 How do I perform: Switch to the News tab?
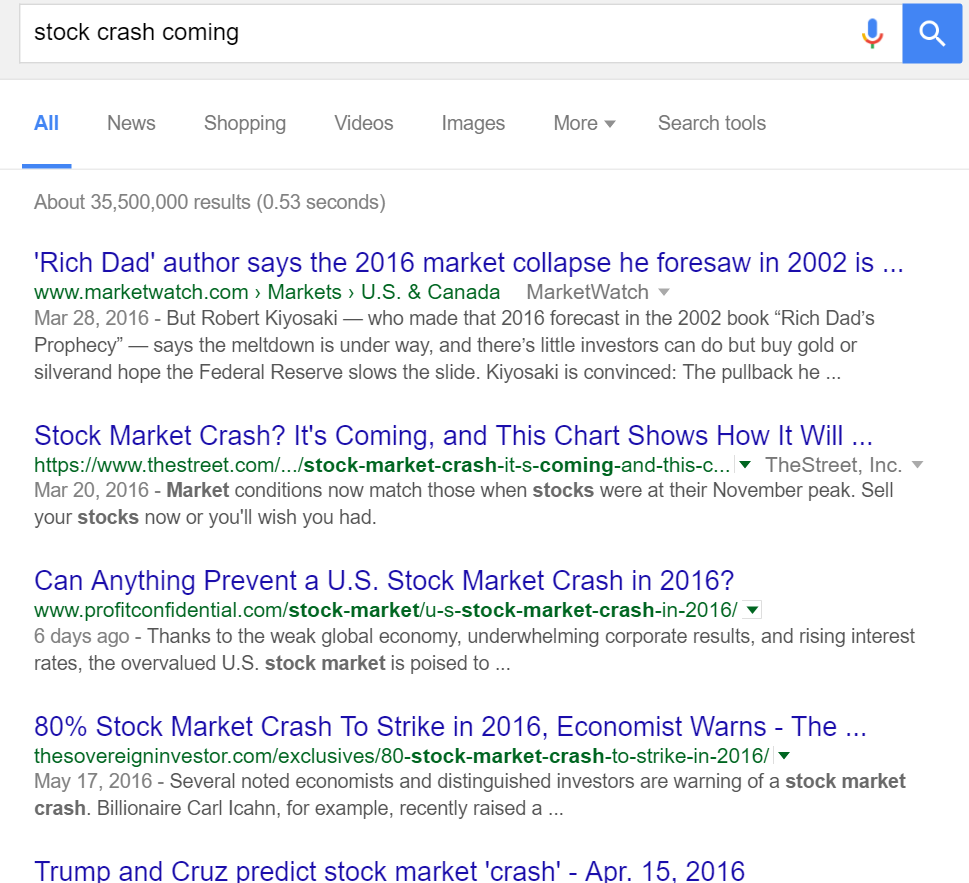click(x=131, y=123)
